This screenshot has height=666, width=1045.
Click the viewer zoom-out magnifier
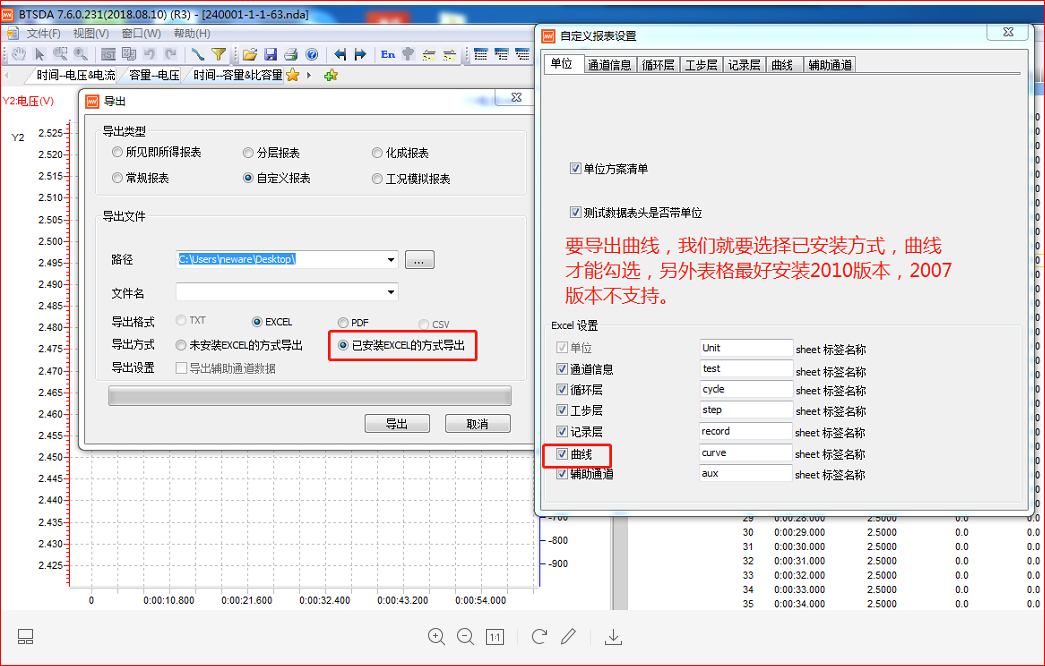(x=465, y=637)
